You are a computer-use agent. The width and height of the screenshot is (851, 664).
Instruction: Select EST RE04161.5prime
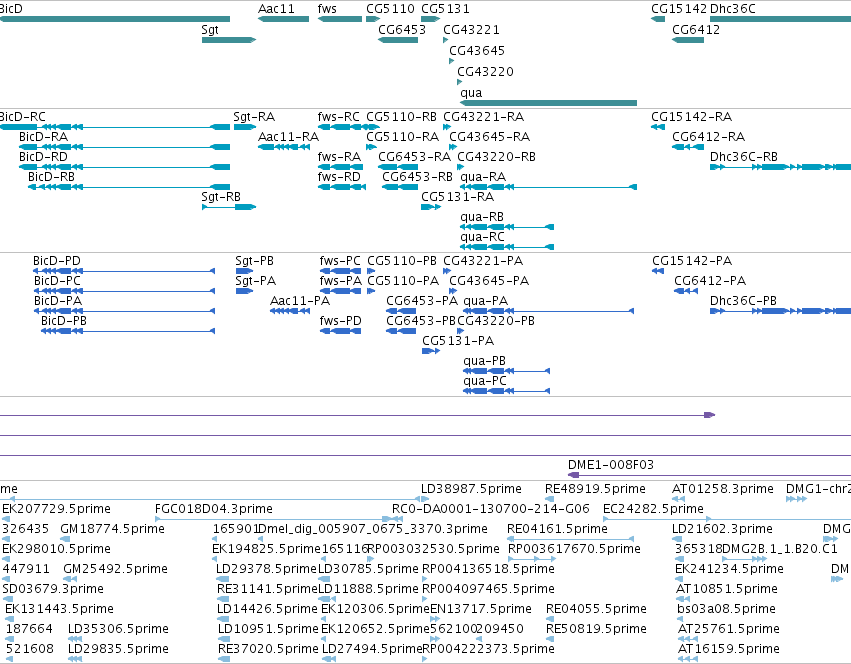click(x=557, y=529)
